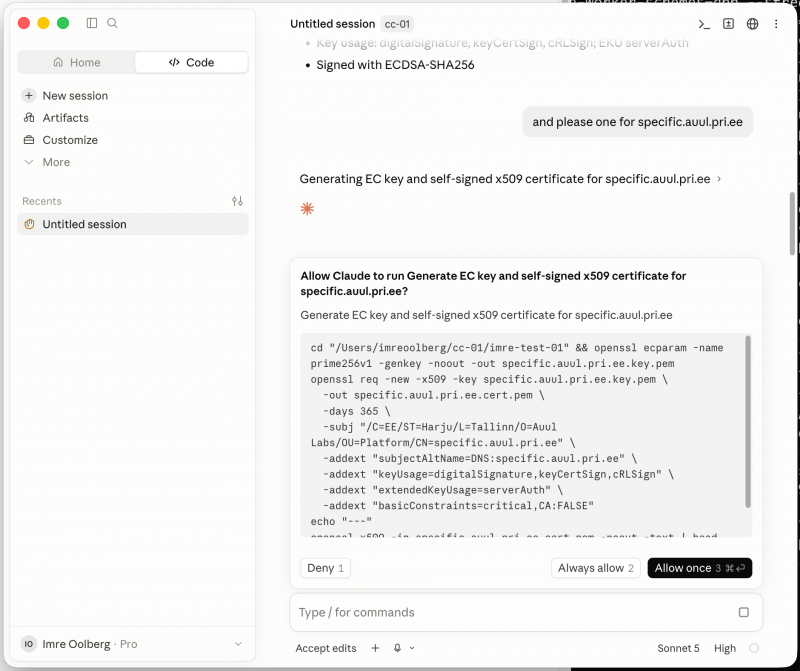
Task: Click the Untitled session title in header
Action: 333,24
